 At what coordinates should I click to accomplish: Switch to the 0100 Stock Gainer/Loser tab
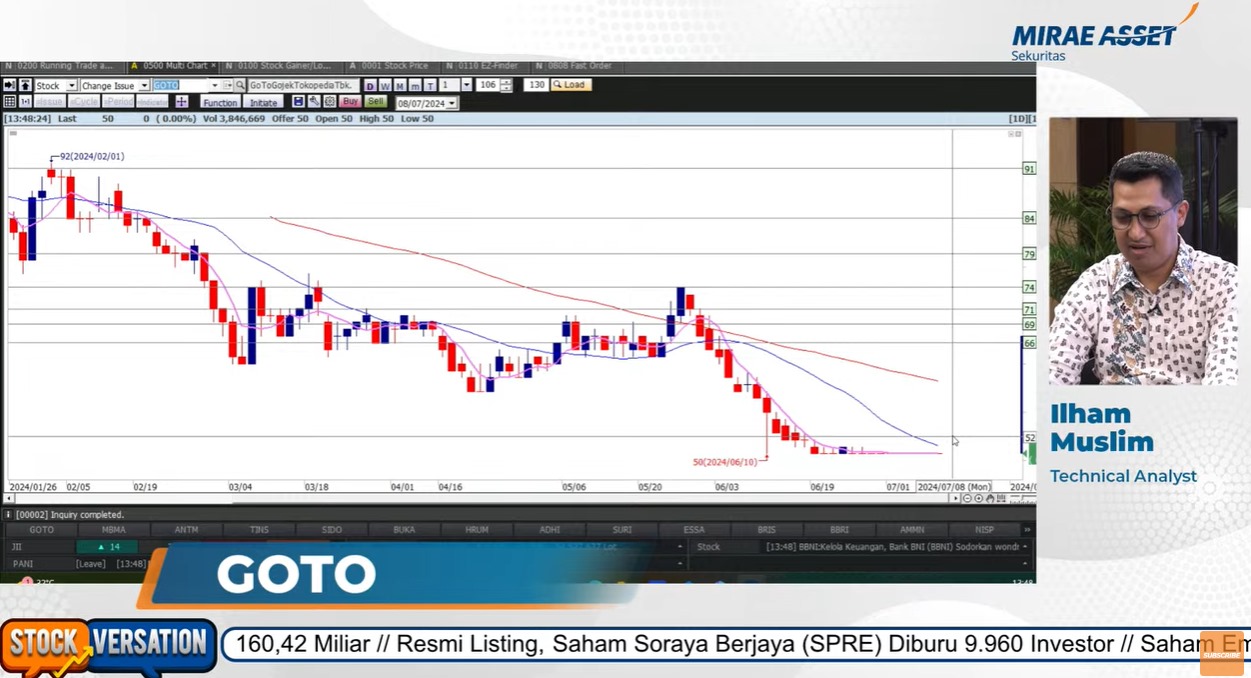(280, 66)
